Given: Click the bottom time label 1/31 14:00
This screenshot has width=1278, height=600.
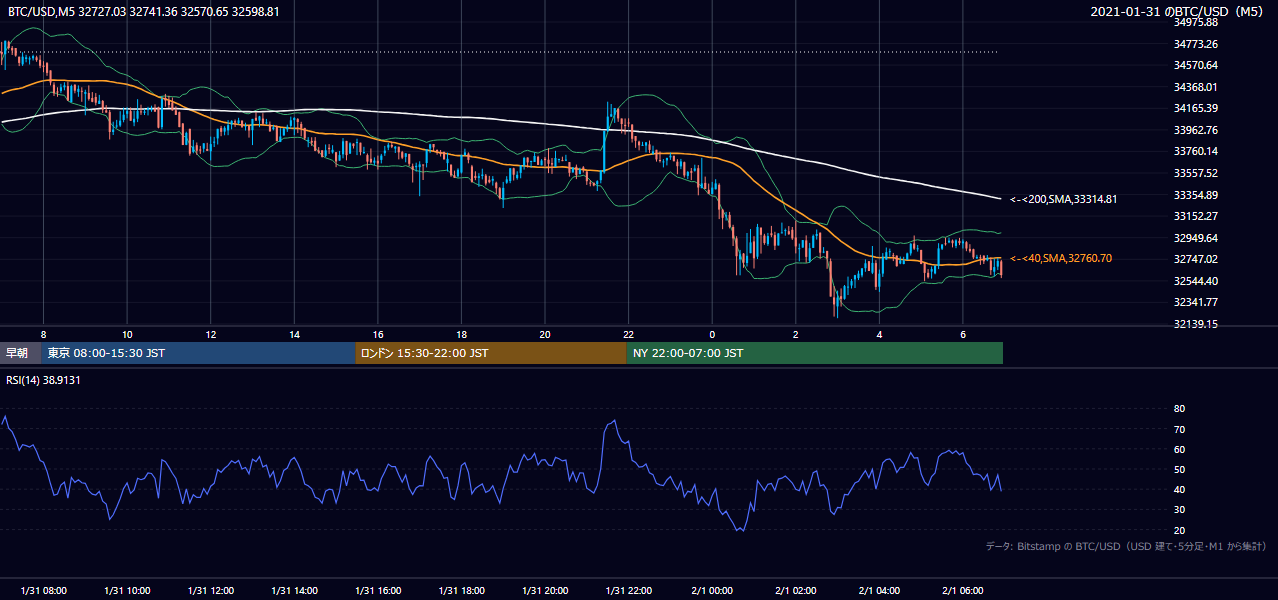Looking at the screenshot, I should [294, 590].
